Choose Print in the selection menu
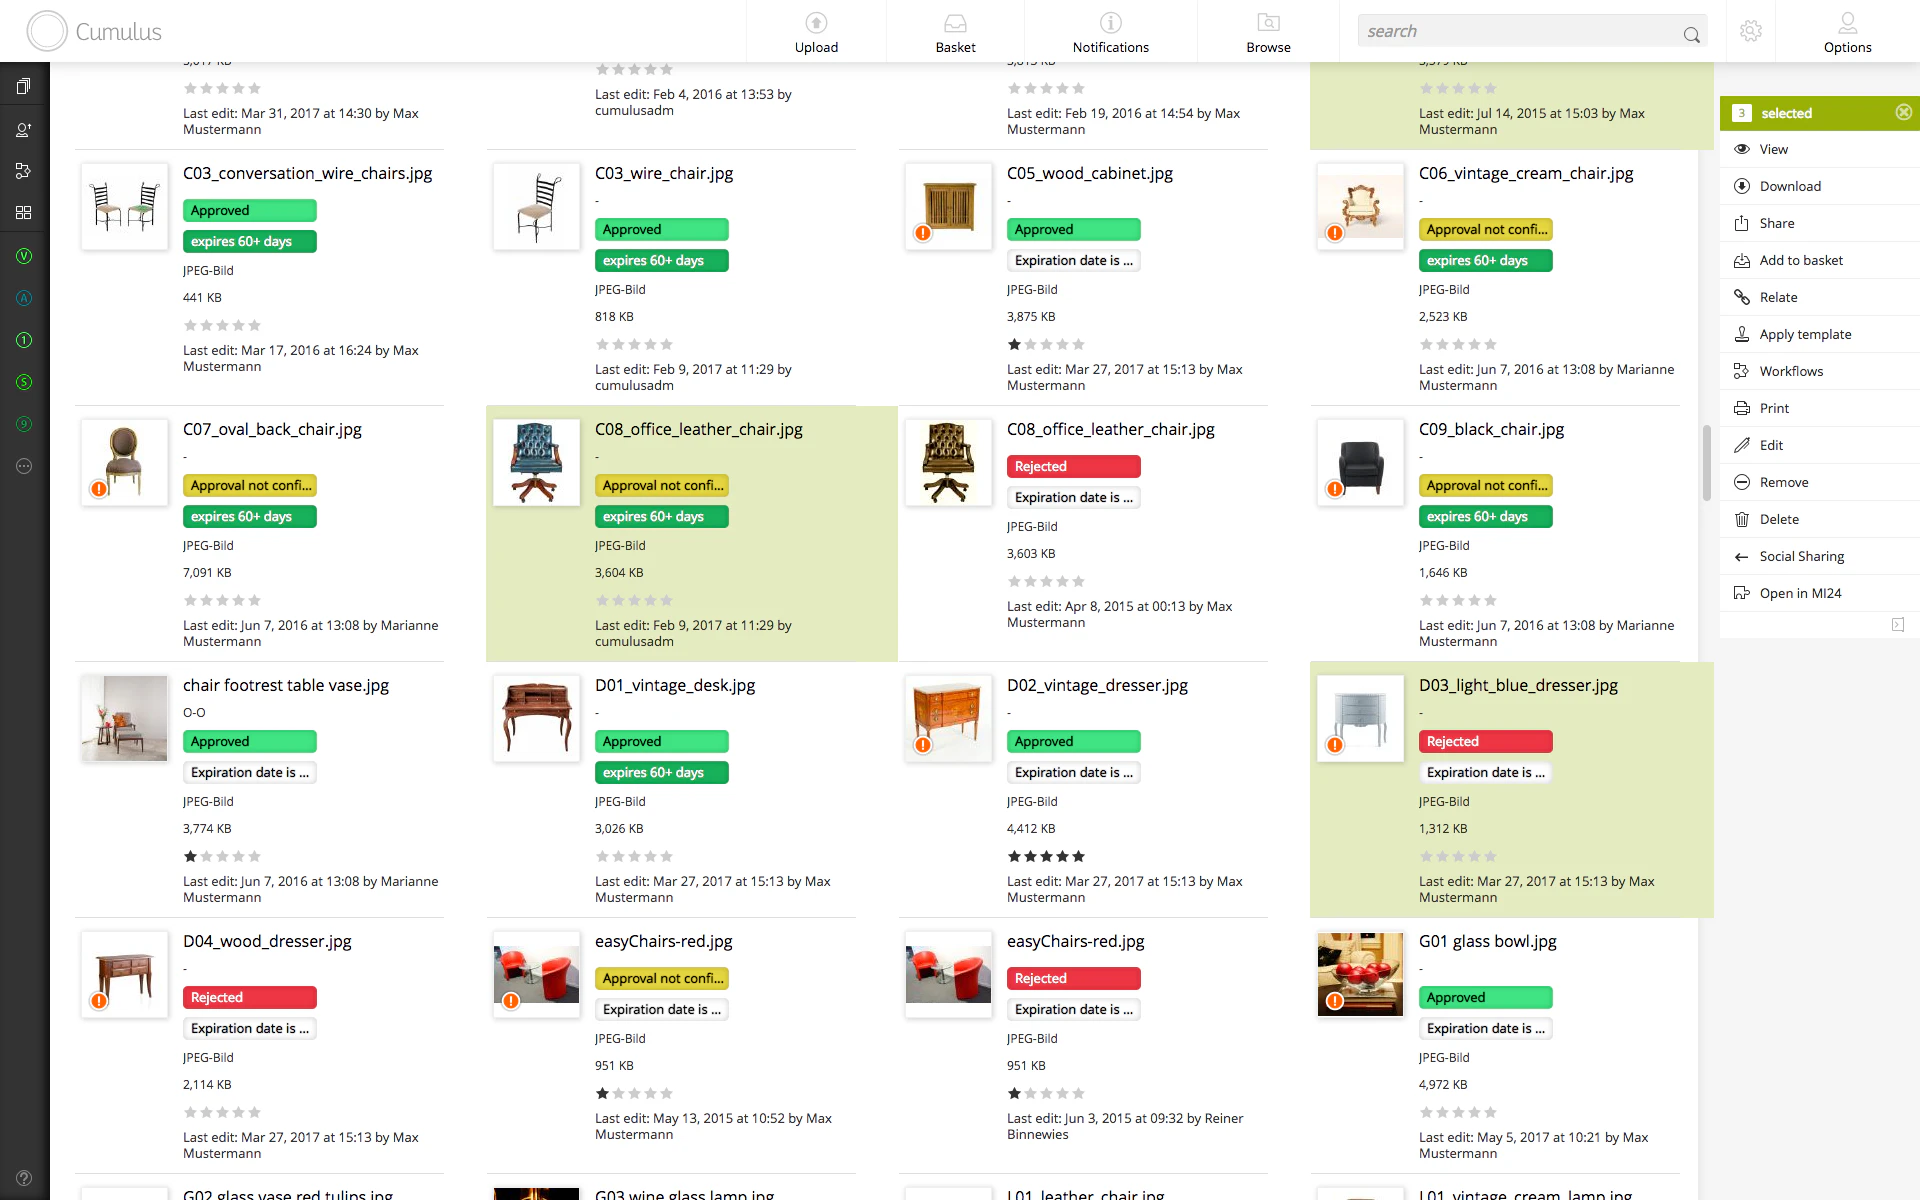The height and width of the screenshot is (1200, 1920). click(x=1820, y=408)
